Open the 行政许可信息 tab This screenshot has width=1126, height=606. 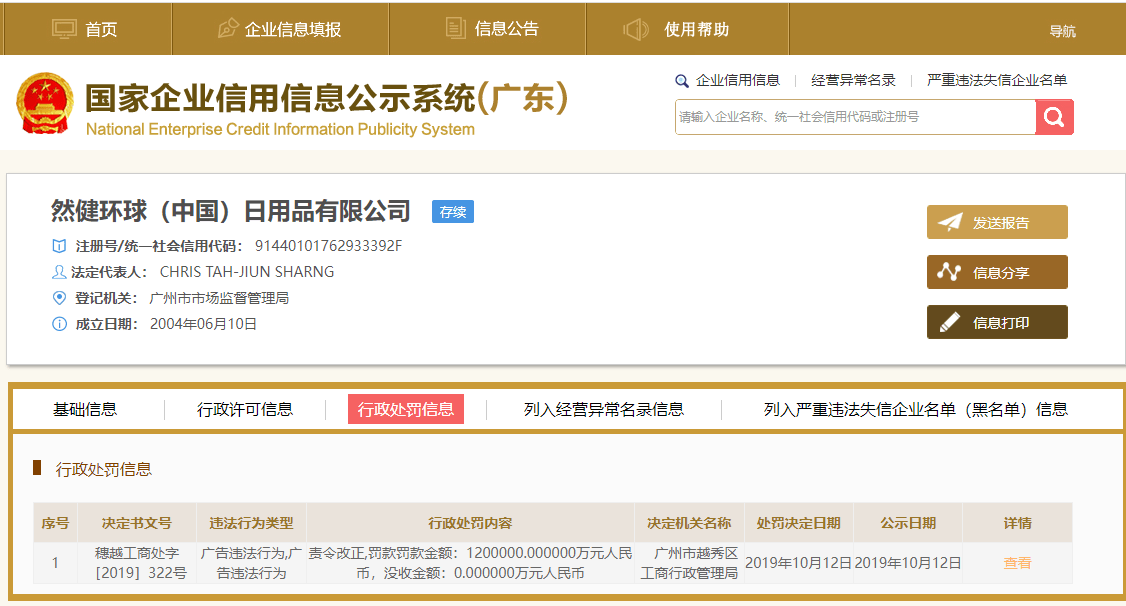(245, 409)
